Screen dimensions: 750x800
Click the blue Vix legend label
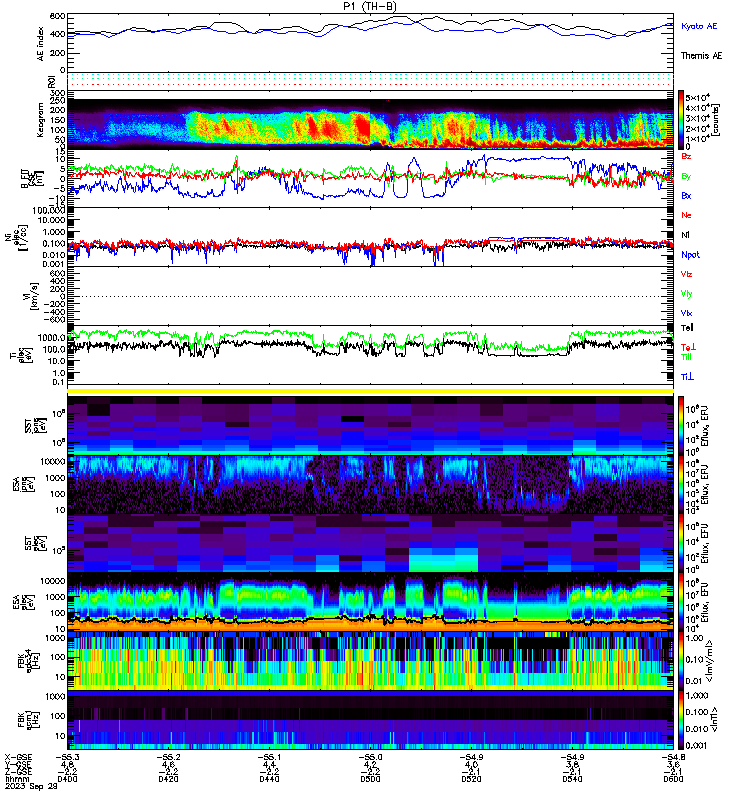coord(686,314)
